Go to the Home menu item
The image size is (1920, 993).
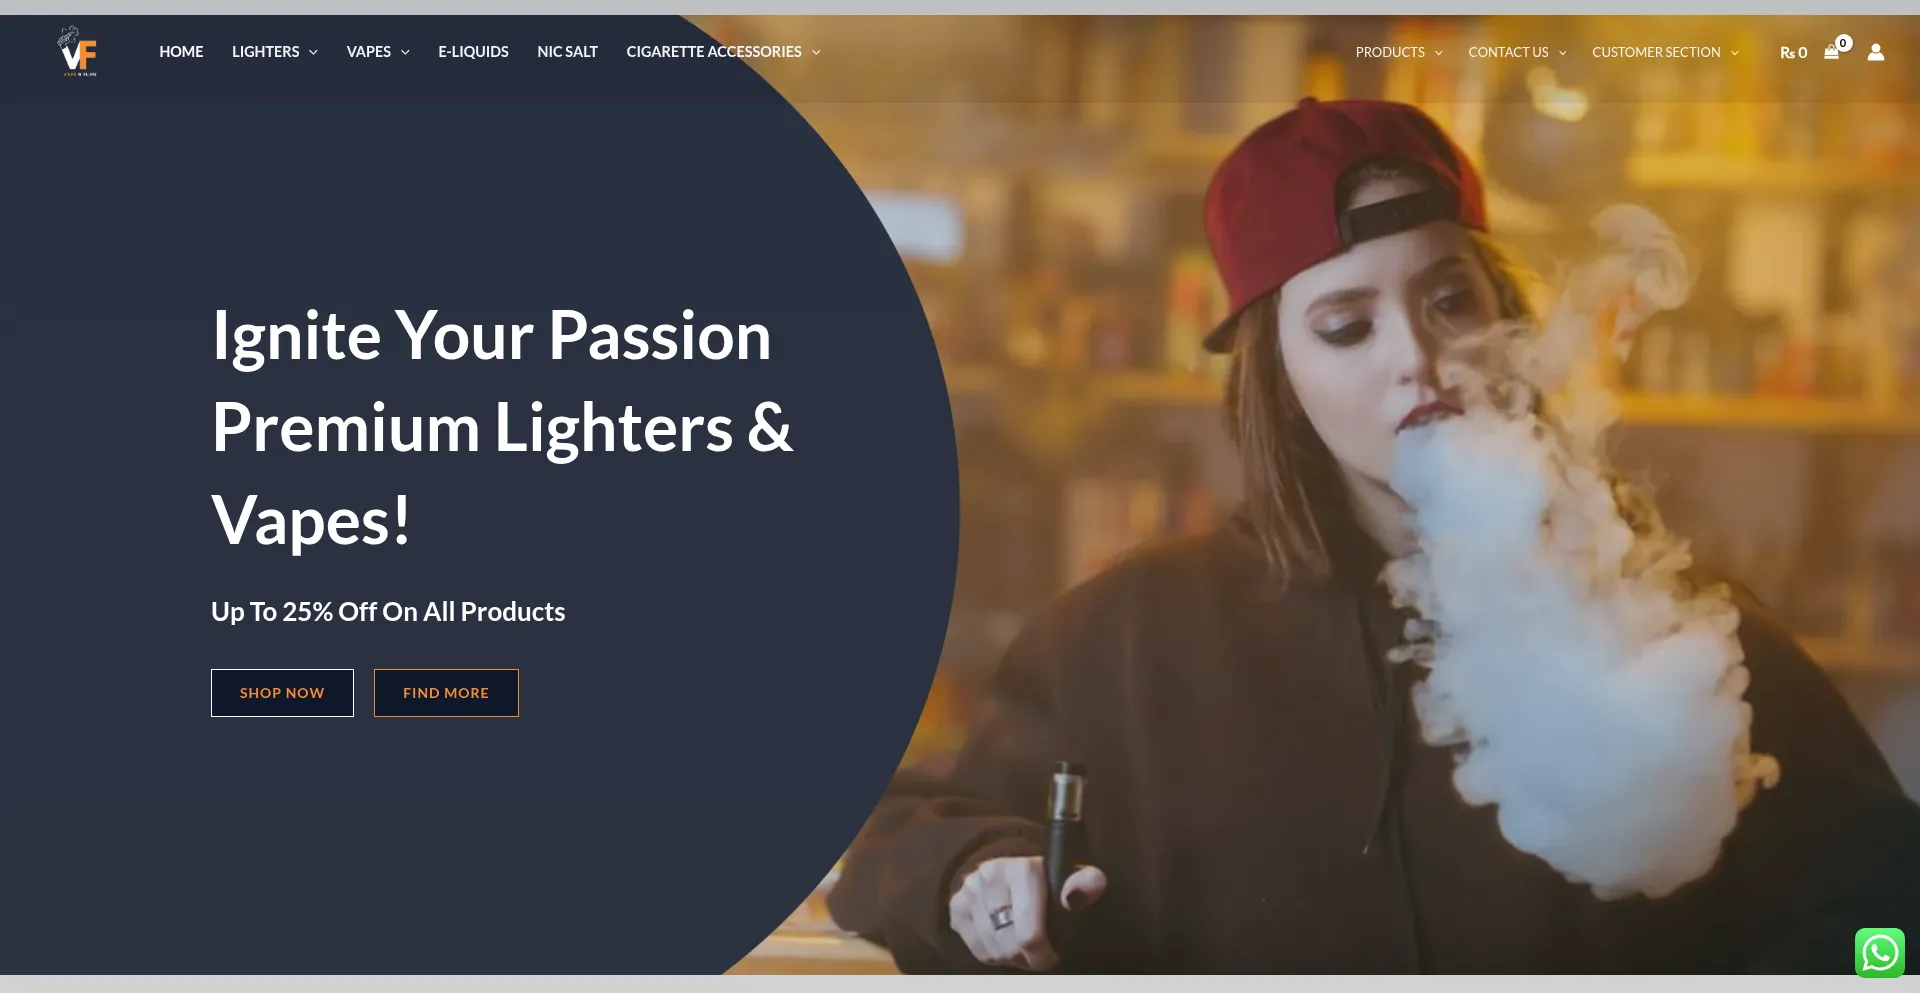point(181,52)
